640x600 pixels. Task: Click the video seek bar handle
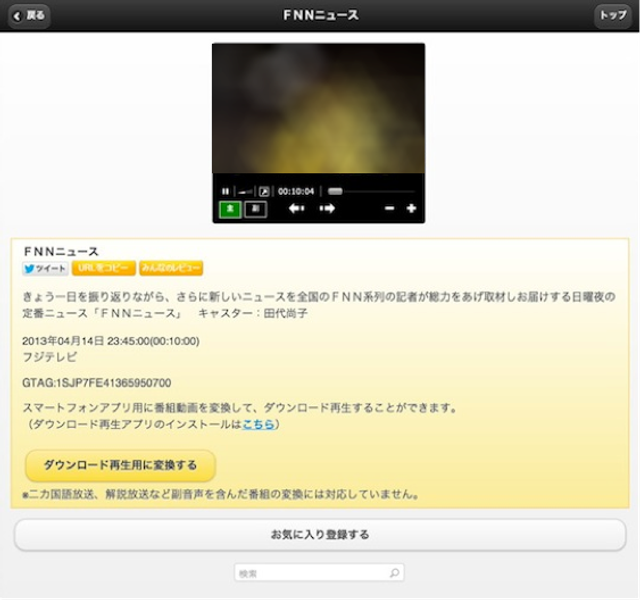point(336,191)
